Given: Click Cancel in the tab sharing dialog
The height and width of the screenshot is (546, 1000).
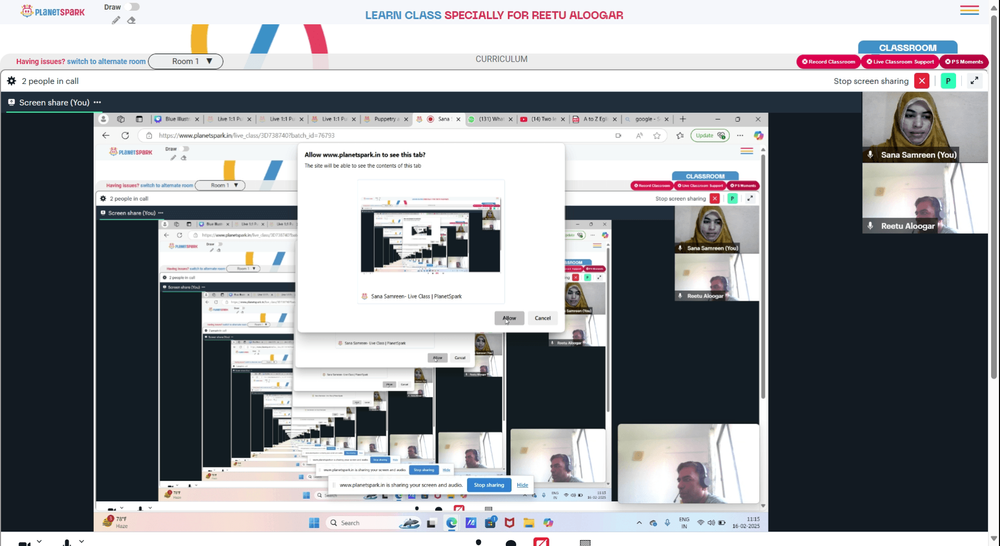Looking at the screenshot, I should 543,318.
